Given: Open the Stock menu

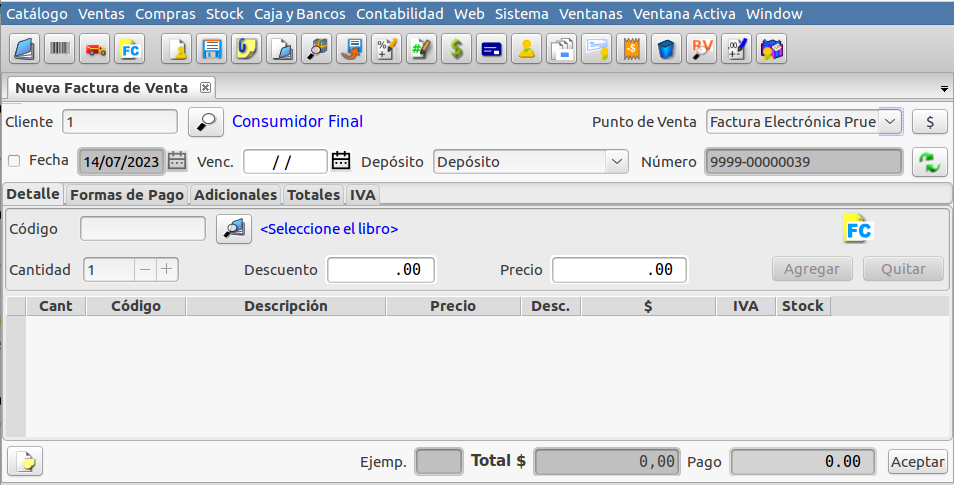Looking at the screenshot, I should click(x=225, y=13).
